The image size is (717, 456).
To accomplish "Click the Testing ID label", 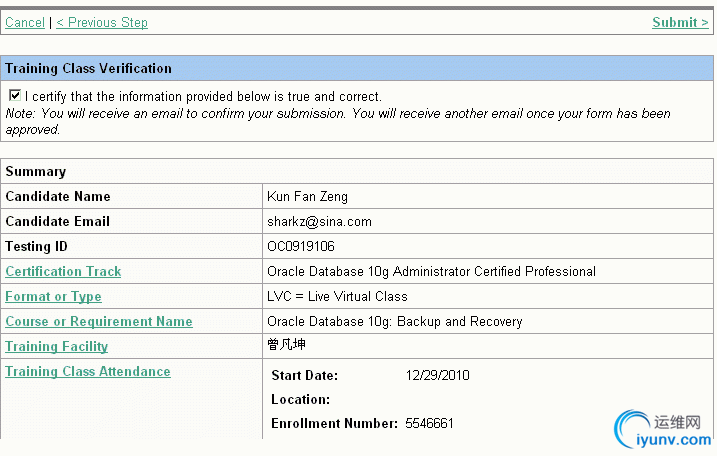I will tap(36, 247).
